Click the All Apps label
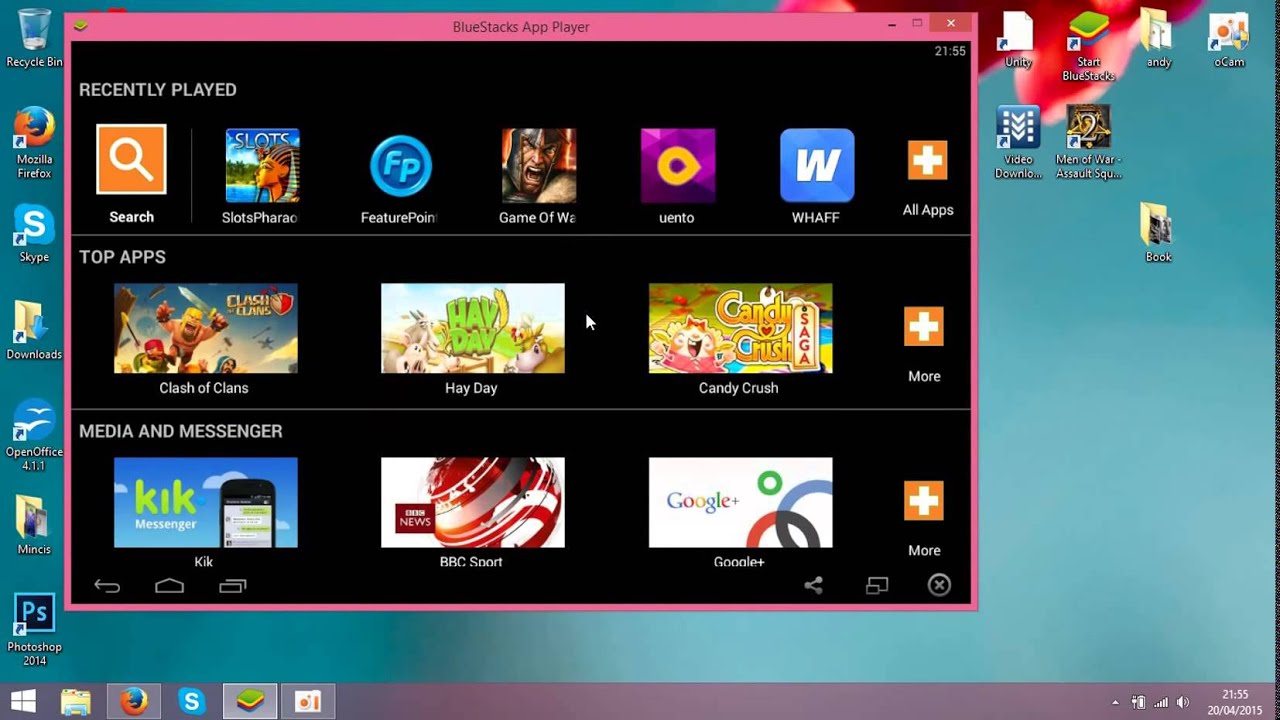The width and height of the screenshot is (1280, 720). (x=928, y=210)
